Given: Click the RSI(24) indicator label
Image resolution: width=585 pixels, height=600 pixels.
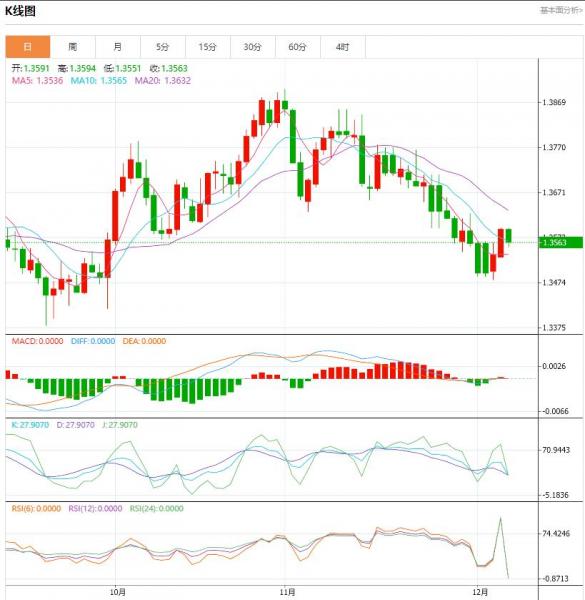Looking at the screenshot, I should pos(156,508).
